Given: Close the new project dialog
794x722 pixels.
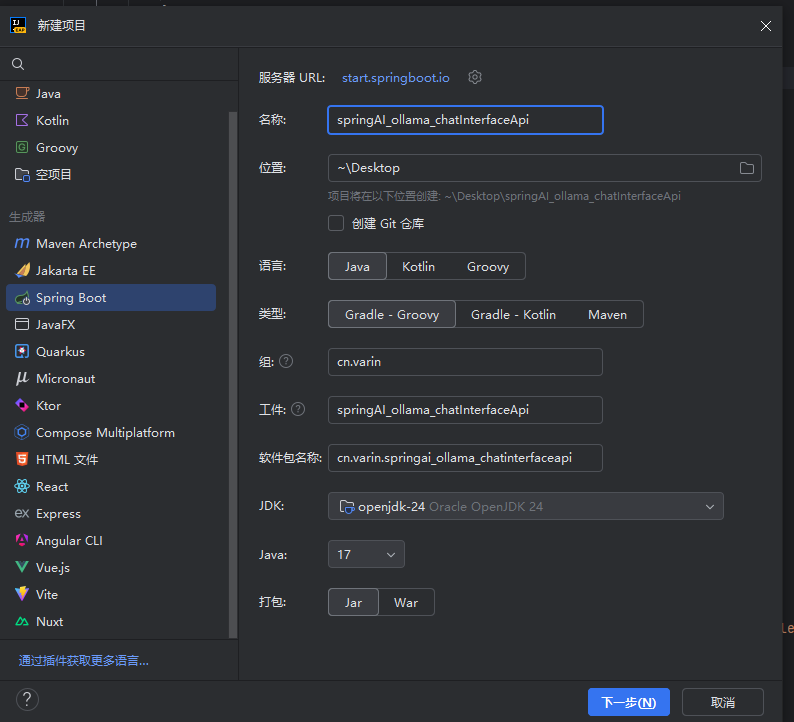Looking at the screenshot, I should point(766,26).
